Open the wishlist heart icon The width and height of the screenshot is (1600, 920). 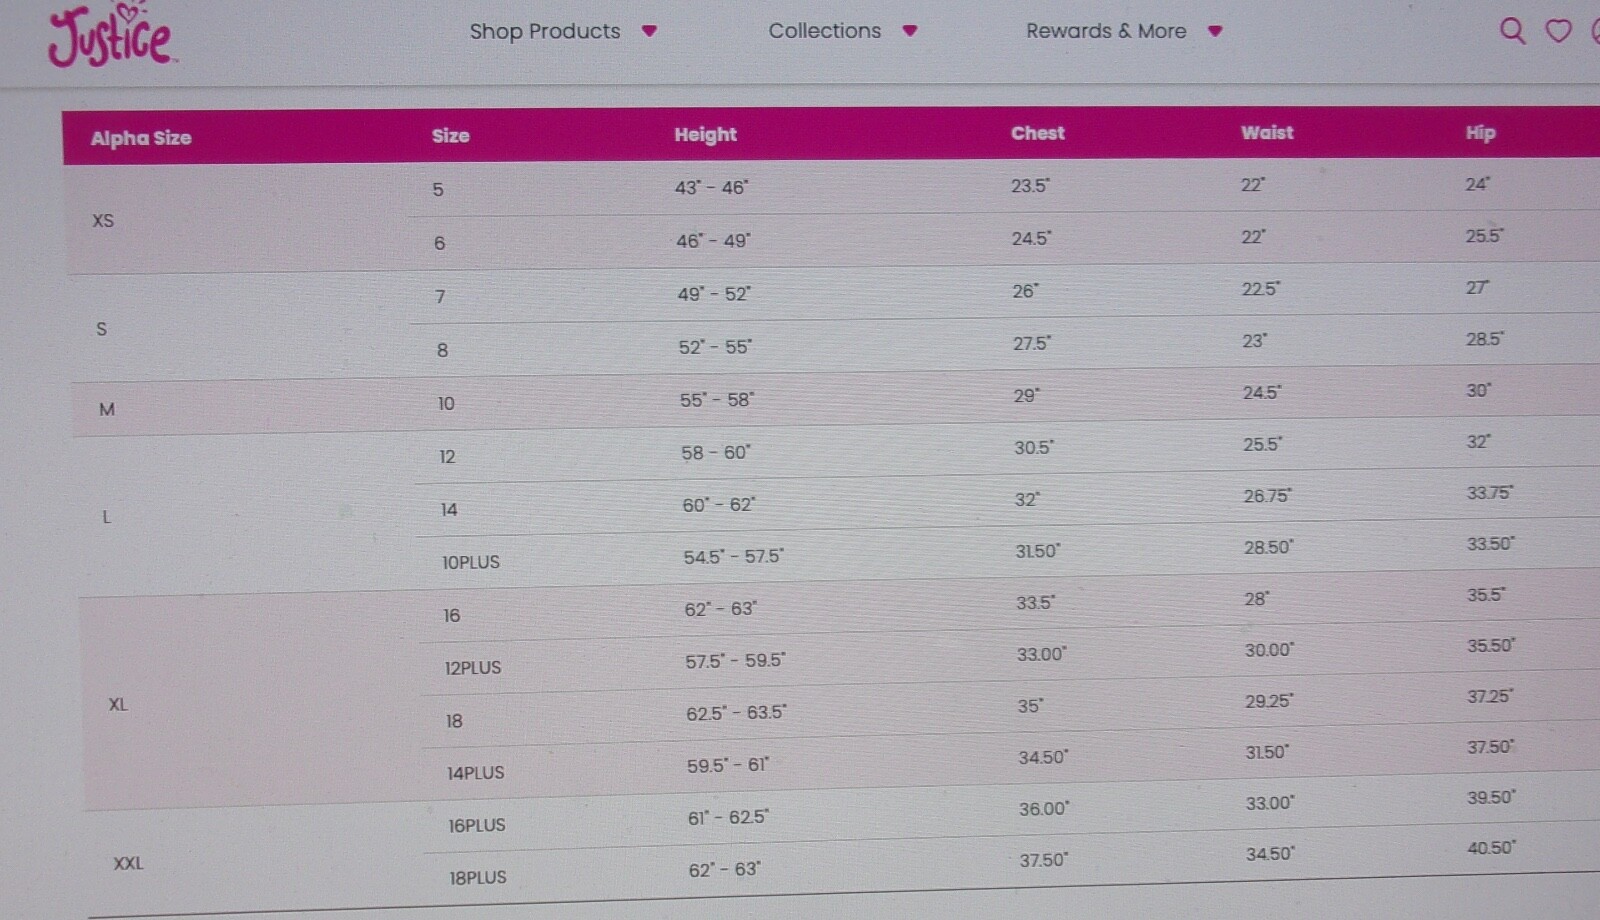[1558, 31]
